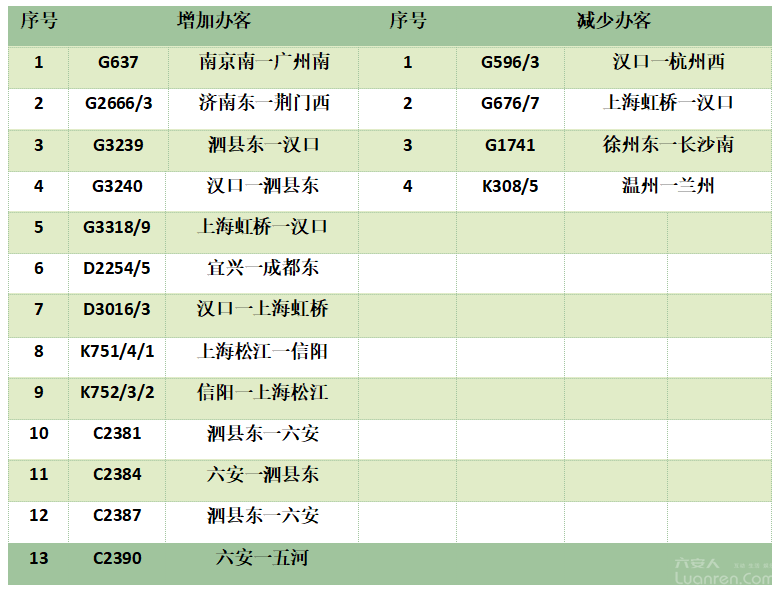780x590 pixels.
Task: Select the route '六安—泗县东'
Action: click(x=263, y=475)
